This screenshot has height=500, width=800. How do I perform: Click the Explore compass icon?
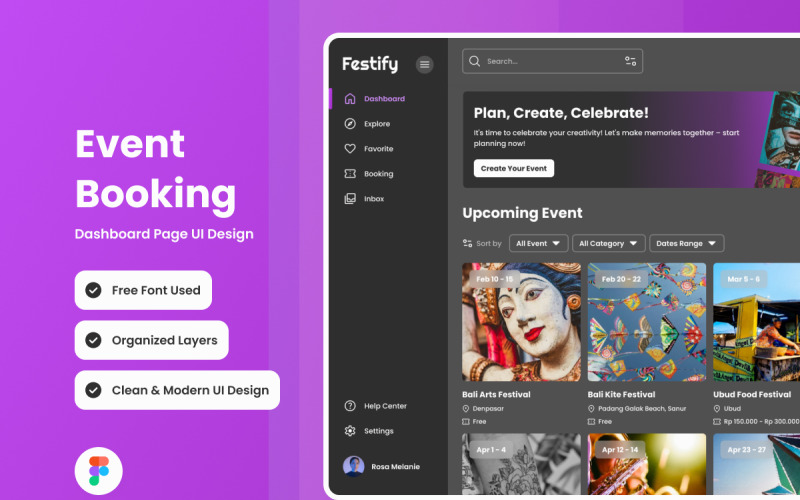(350, 124)
